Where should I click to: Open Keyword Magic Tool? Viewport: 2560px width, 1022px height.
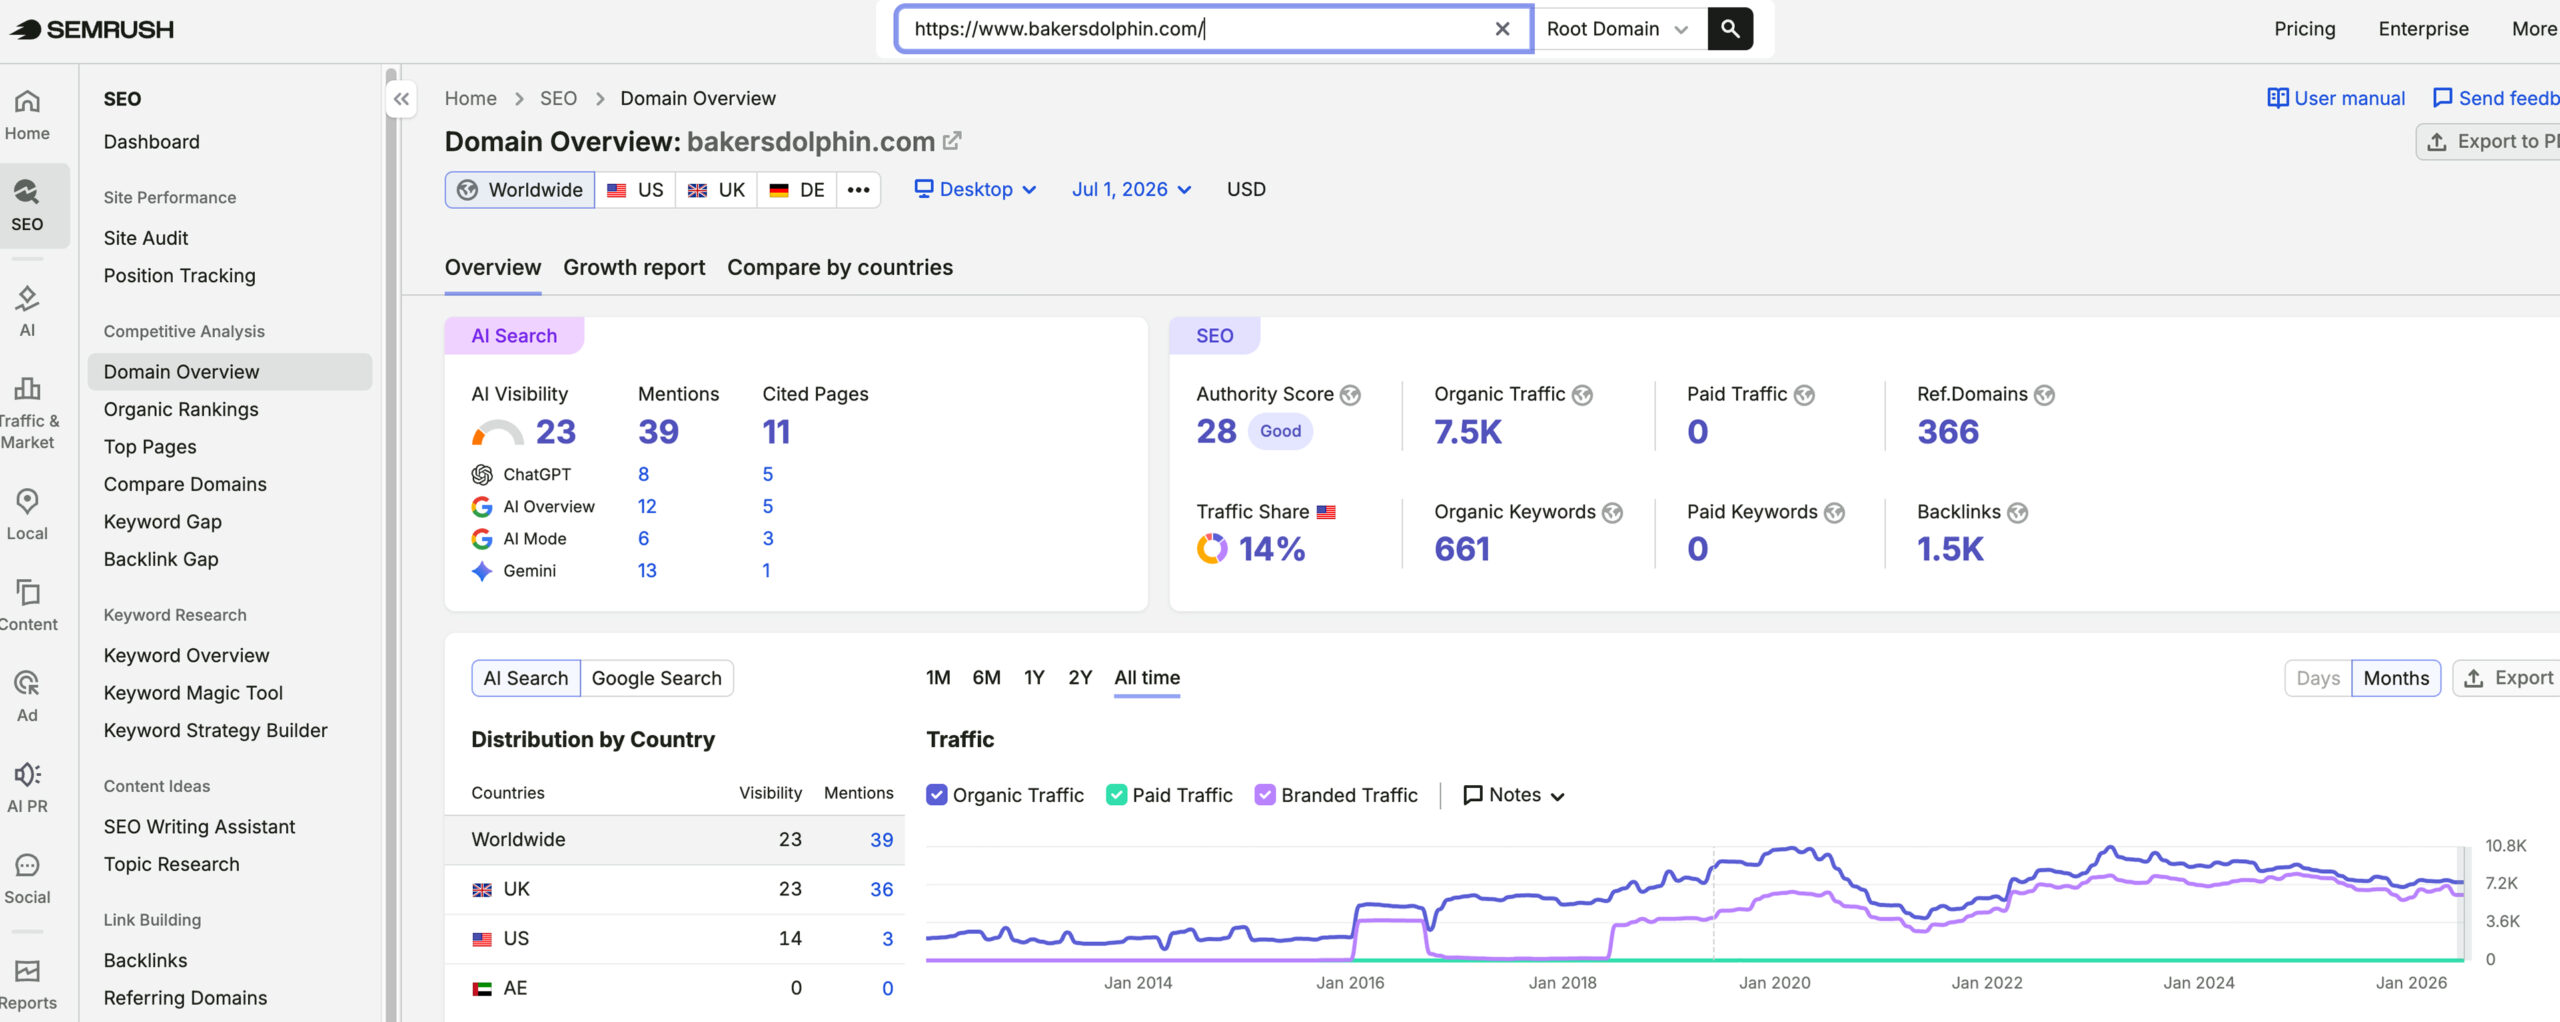click(x=193, y=693)
